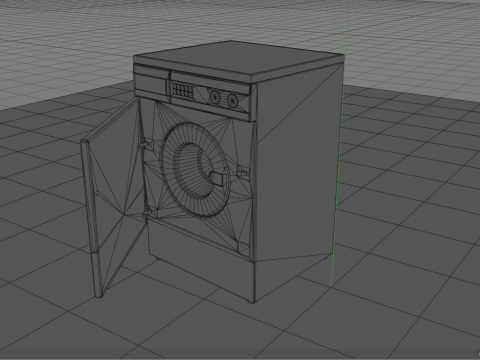480x360 pixels.
Task: Click the door latch right of the drum
Action: 243,172
